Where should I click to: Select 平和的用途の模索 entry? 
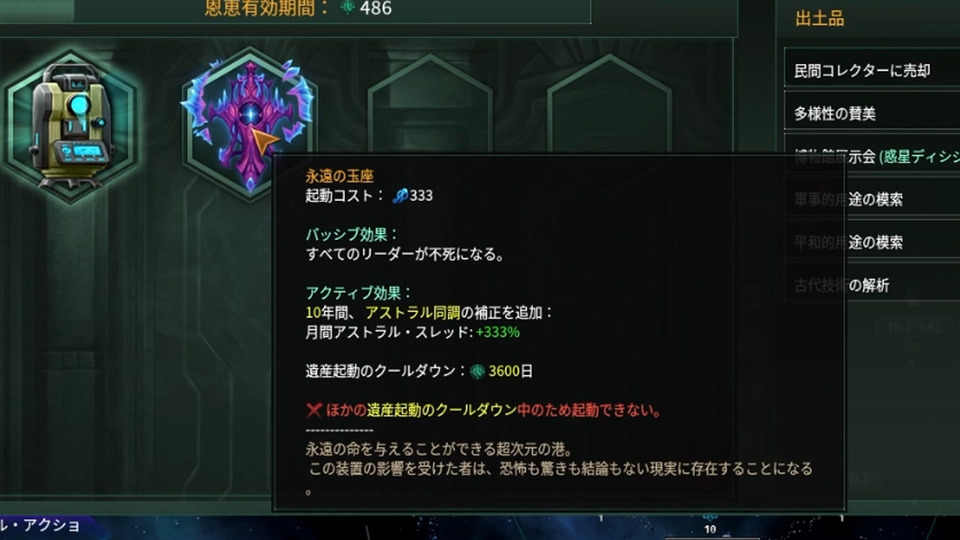872,242
